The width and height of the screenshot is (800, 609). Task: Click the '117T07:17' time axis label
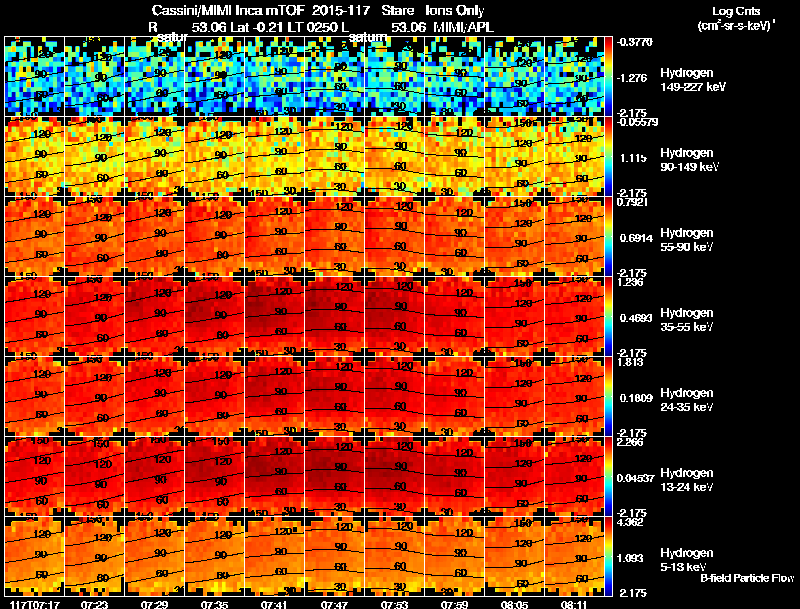[x=34, y=604]
